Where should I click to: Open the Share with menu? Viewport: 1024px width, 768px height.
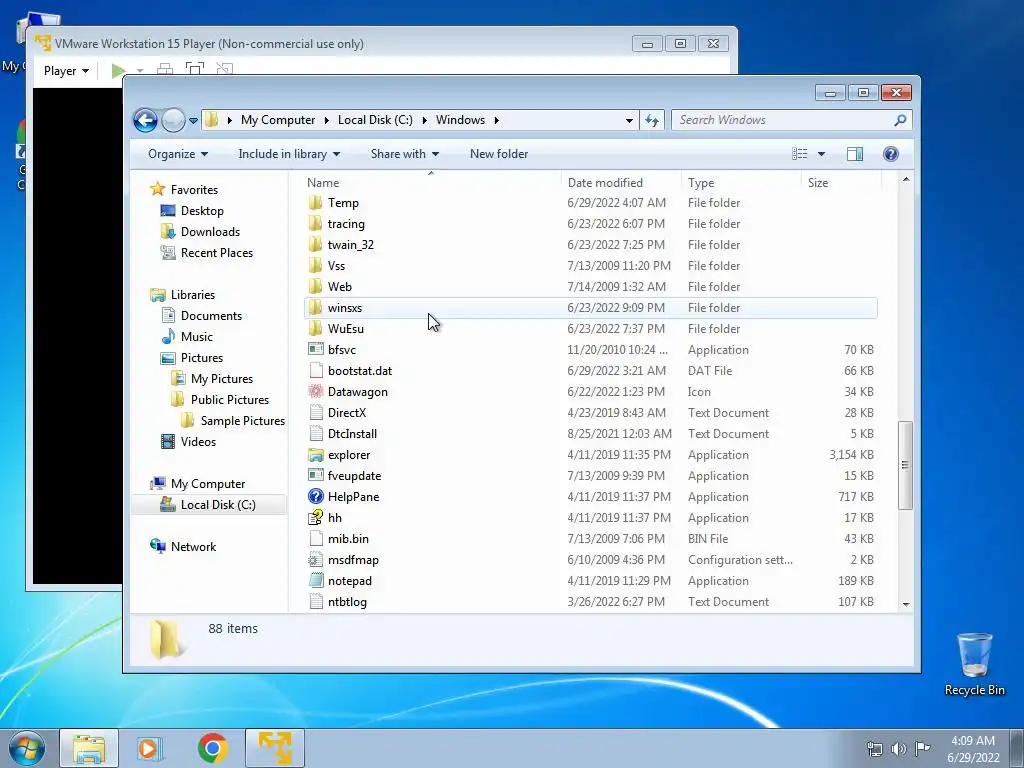click(405, 154)
